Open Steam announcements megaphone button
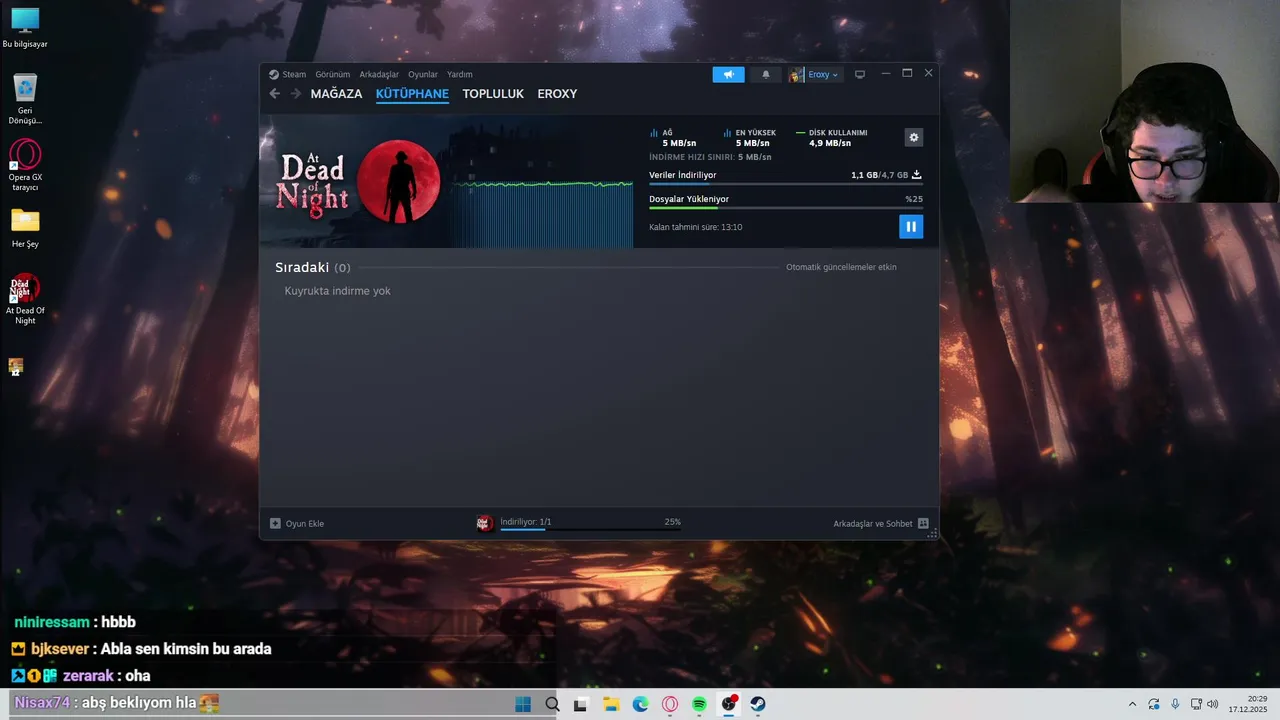 [x=728, y=74]
